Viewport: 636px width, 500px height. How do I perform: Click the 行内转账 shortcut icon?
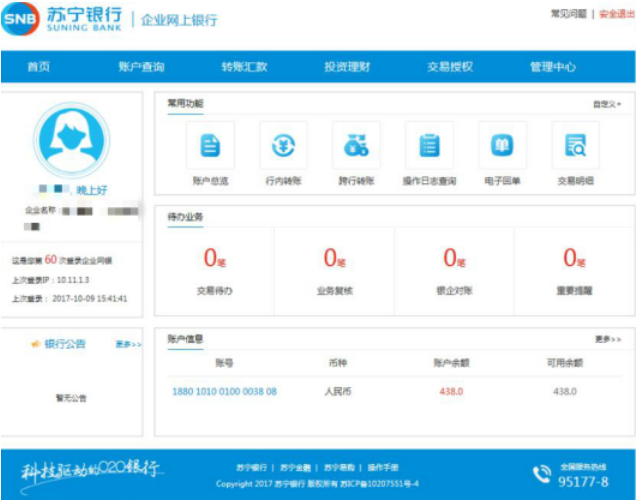(283, 146)
